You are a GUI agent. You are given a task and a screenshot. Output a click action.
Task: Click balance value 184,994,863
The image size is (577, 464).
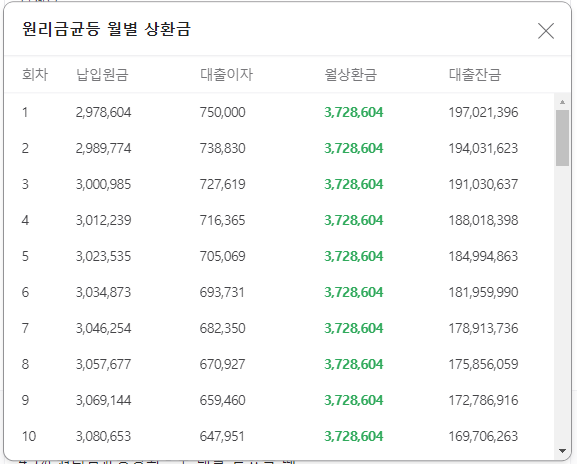[x=483, y=256]
